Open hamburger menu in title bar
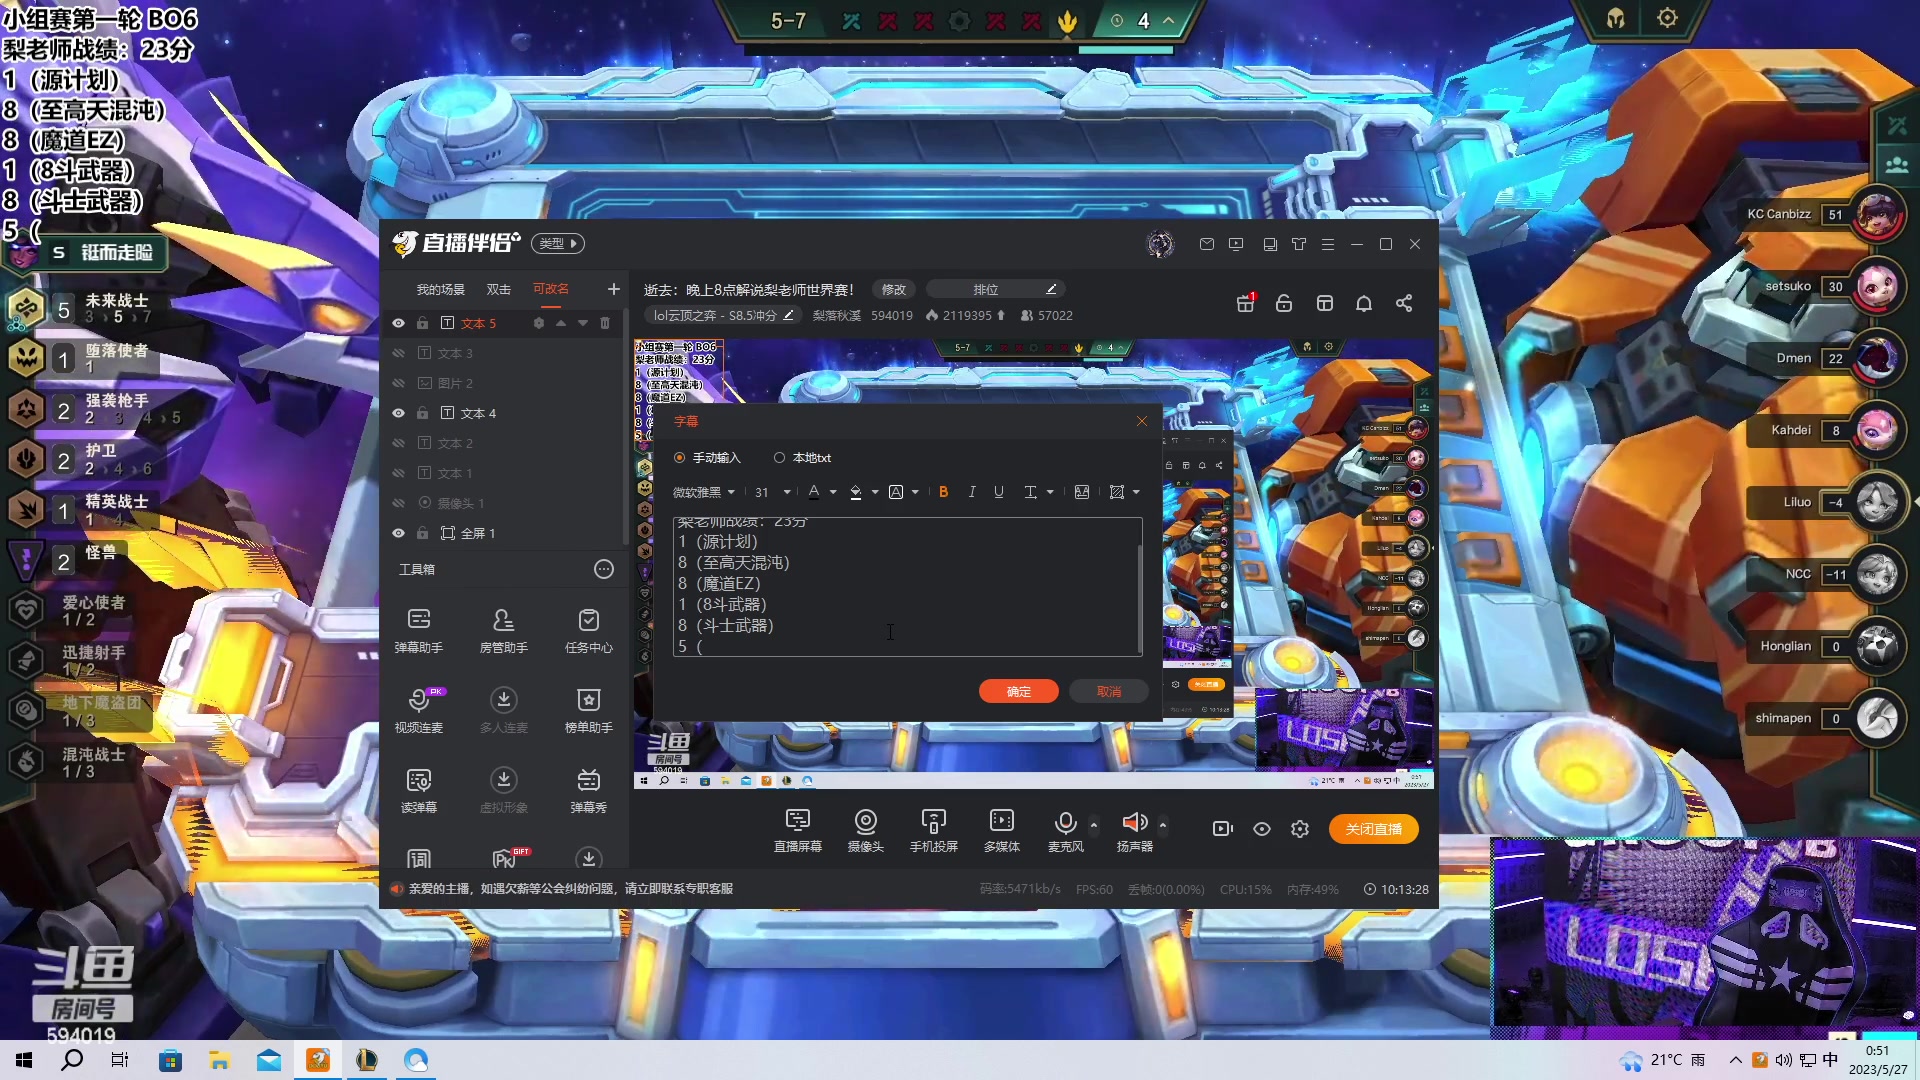Image resolution: width=1920 pixels, height=1080 pixels. [x=1328, y=244]
